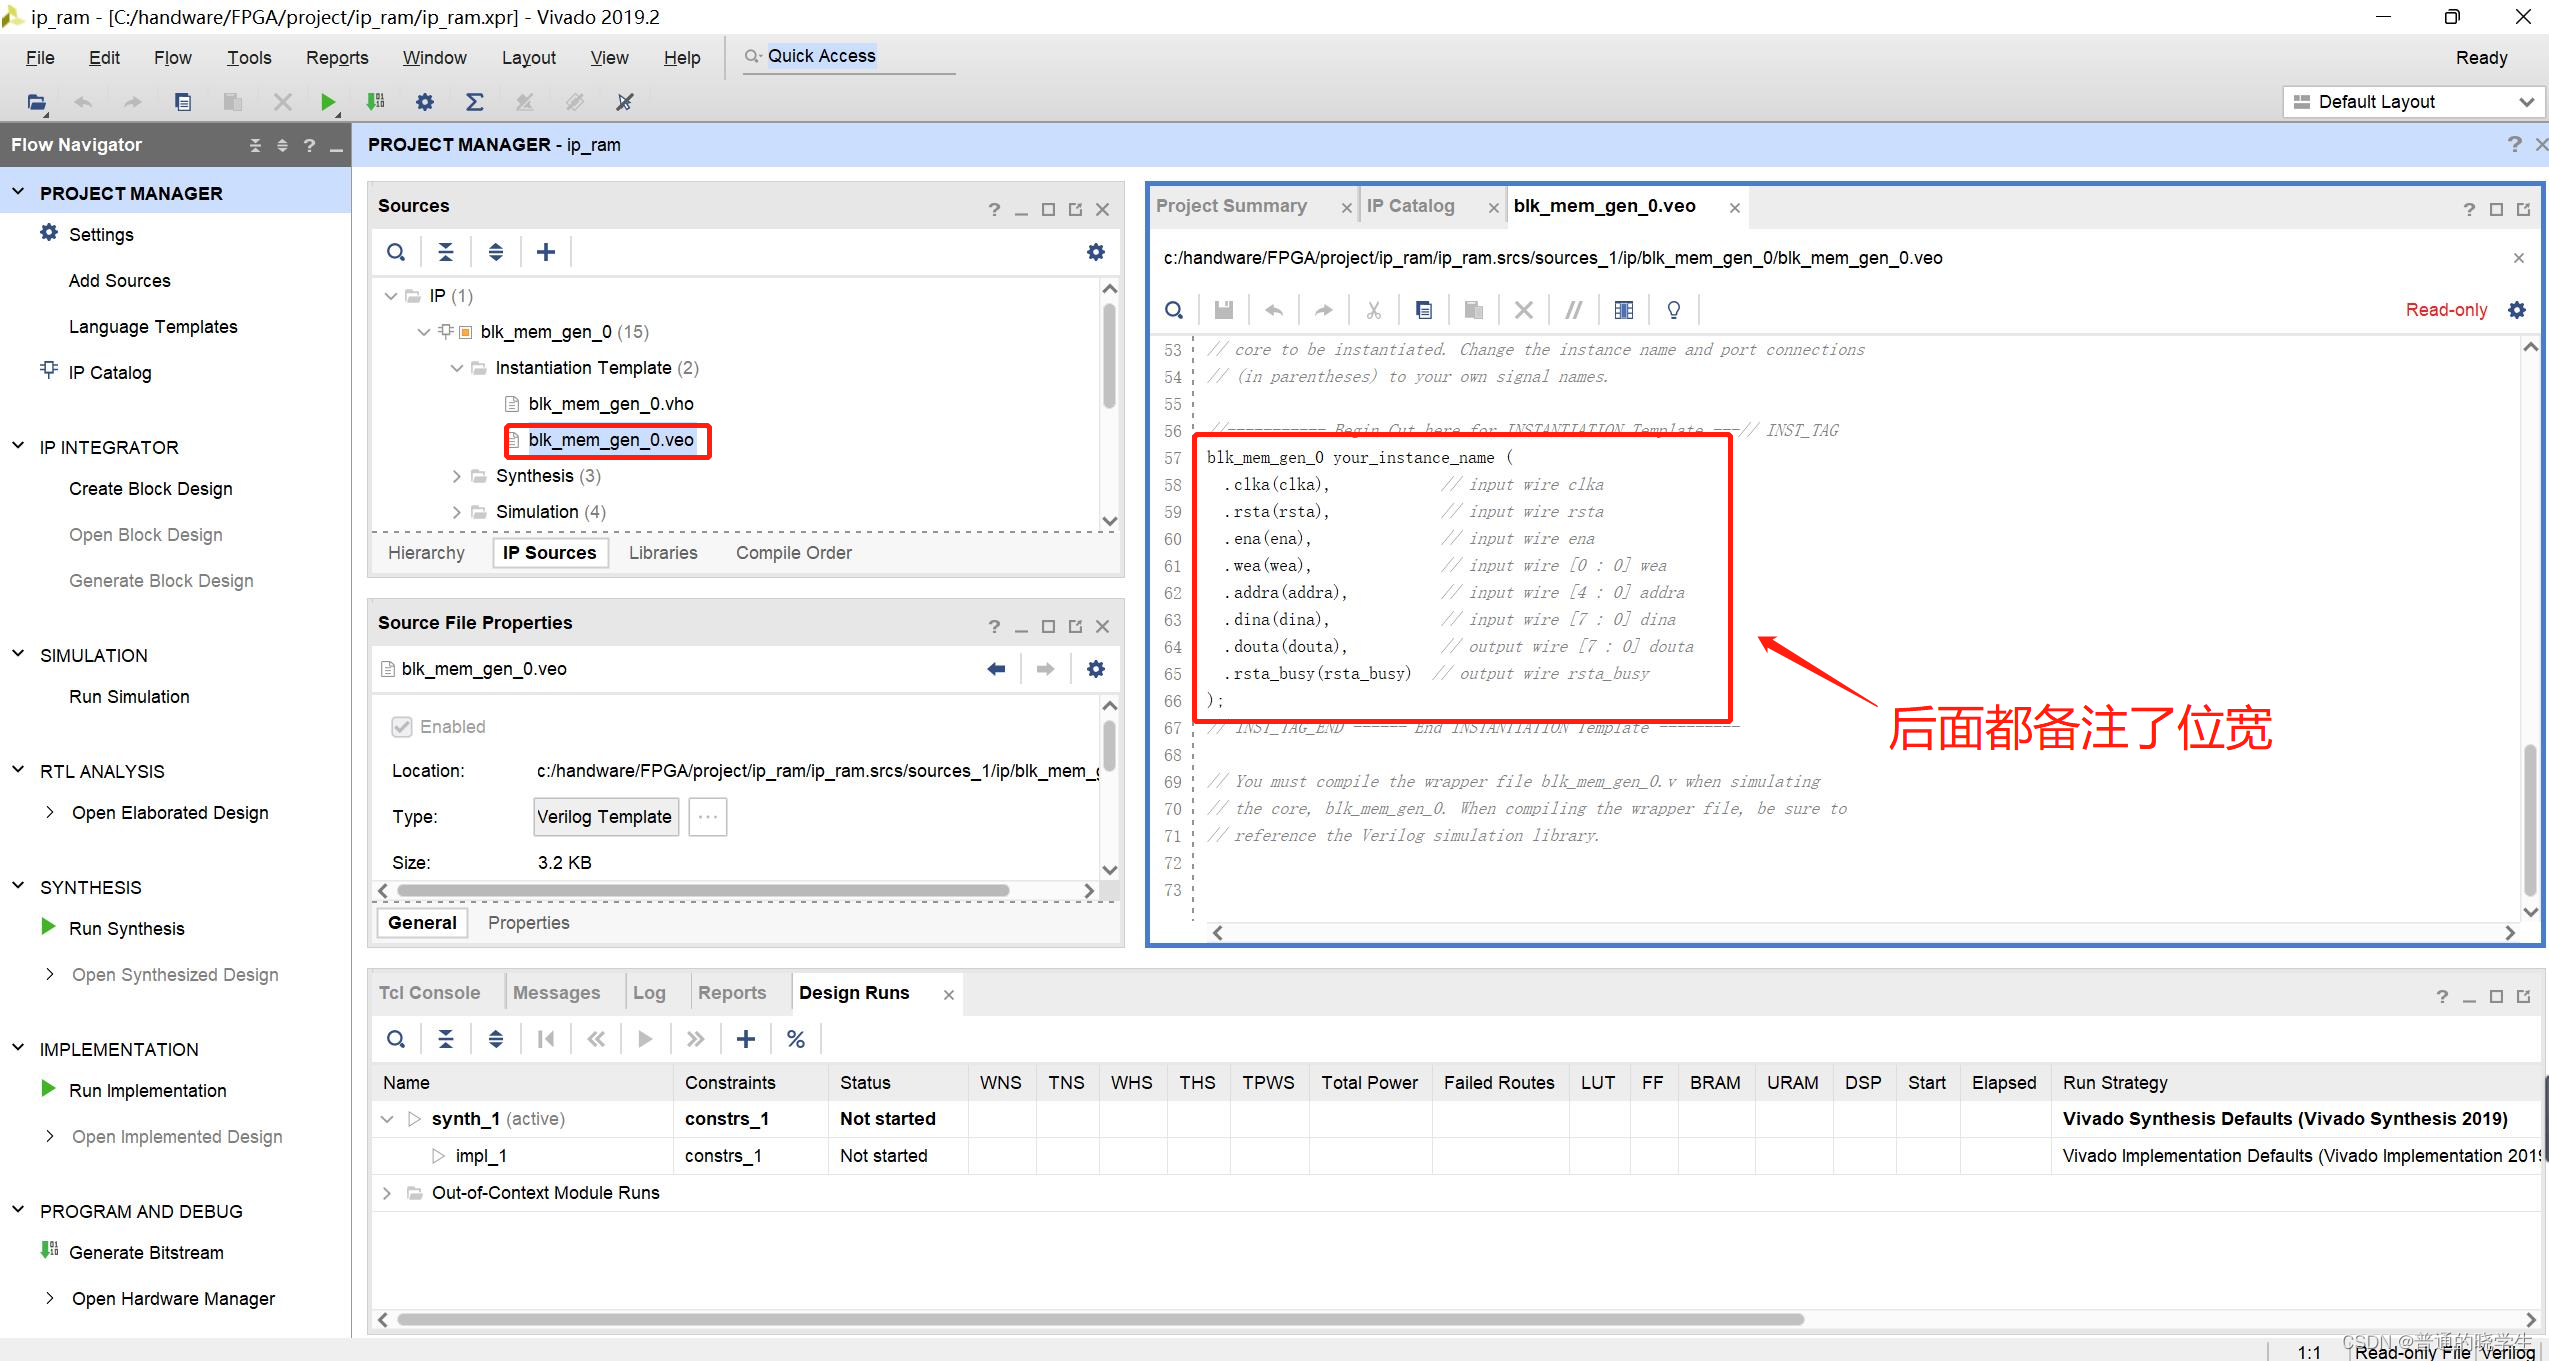
Task: Switch to the Tcl Console tab
Action: click(x=429, y=993)
